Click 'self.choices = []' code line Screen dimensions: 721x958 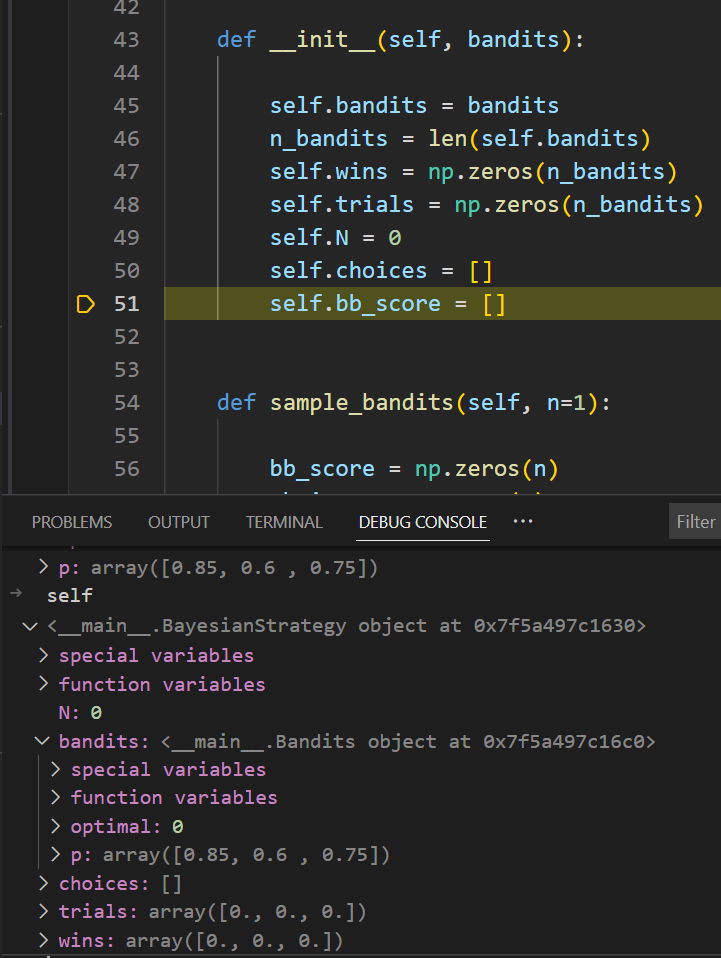pyautogui.click(x=381, y=271)
